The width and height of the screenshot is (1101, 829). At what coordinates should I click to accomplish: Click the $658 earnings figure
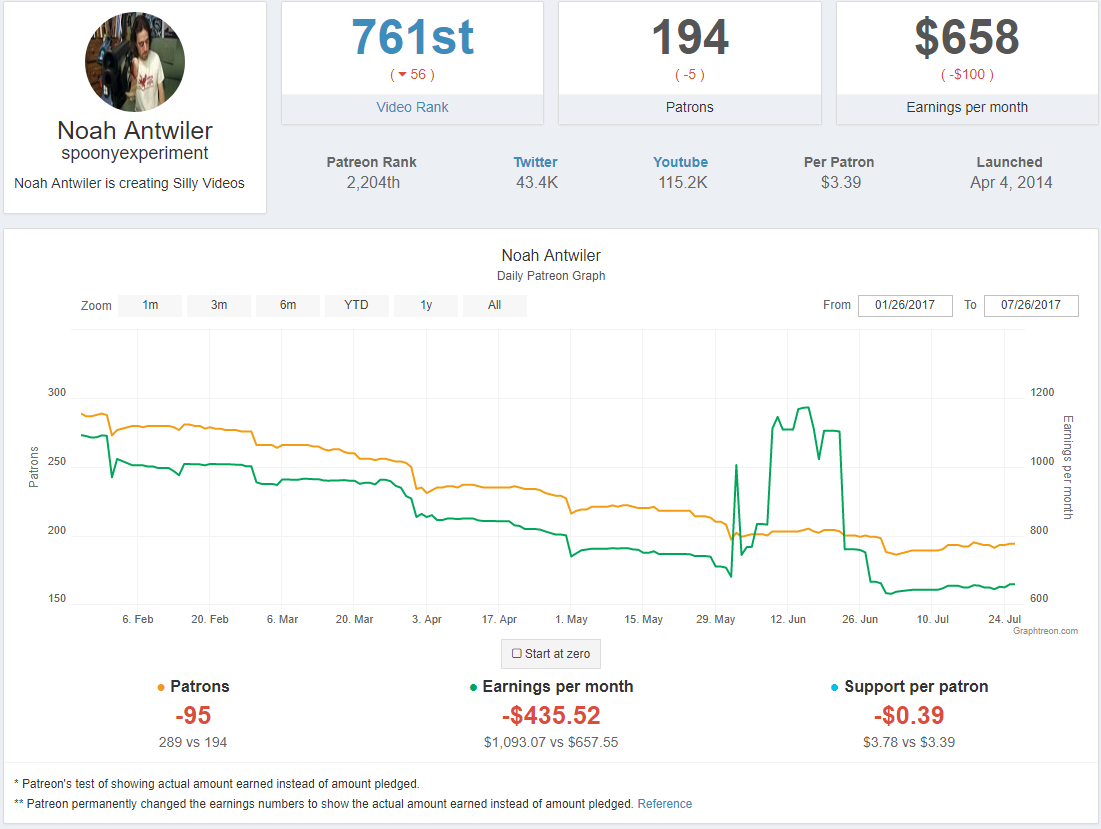tap(967, 37)
